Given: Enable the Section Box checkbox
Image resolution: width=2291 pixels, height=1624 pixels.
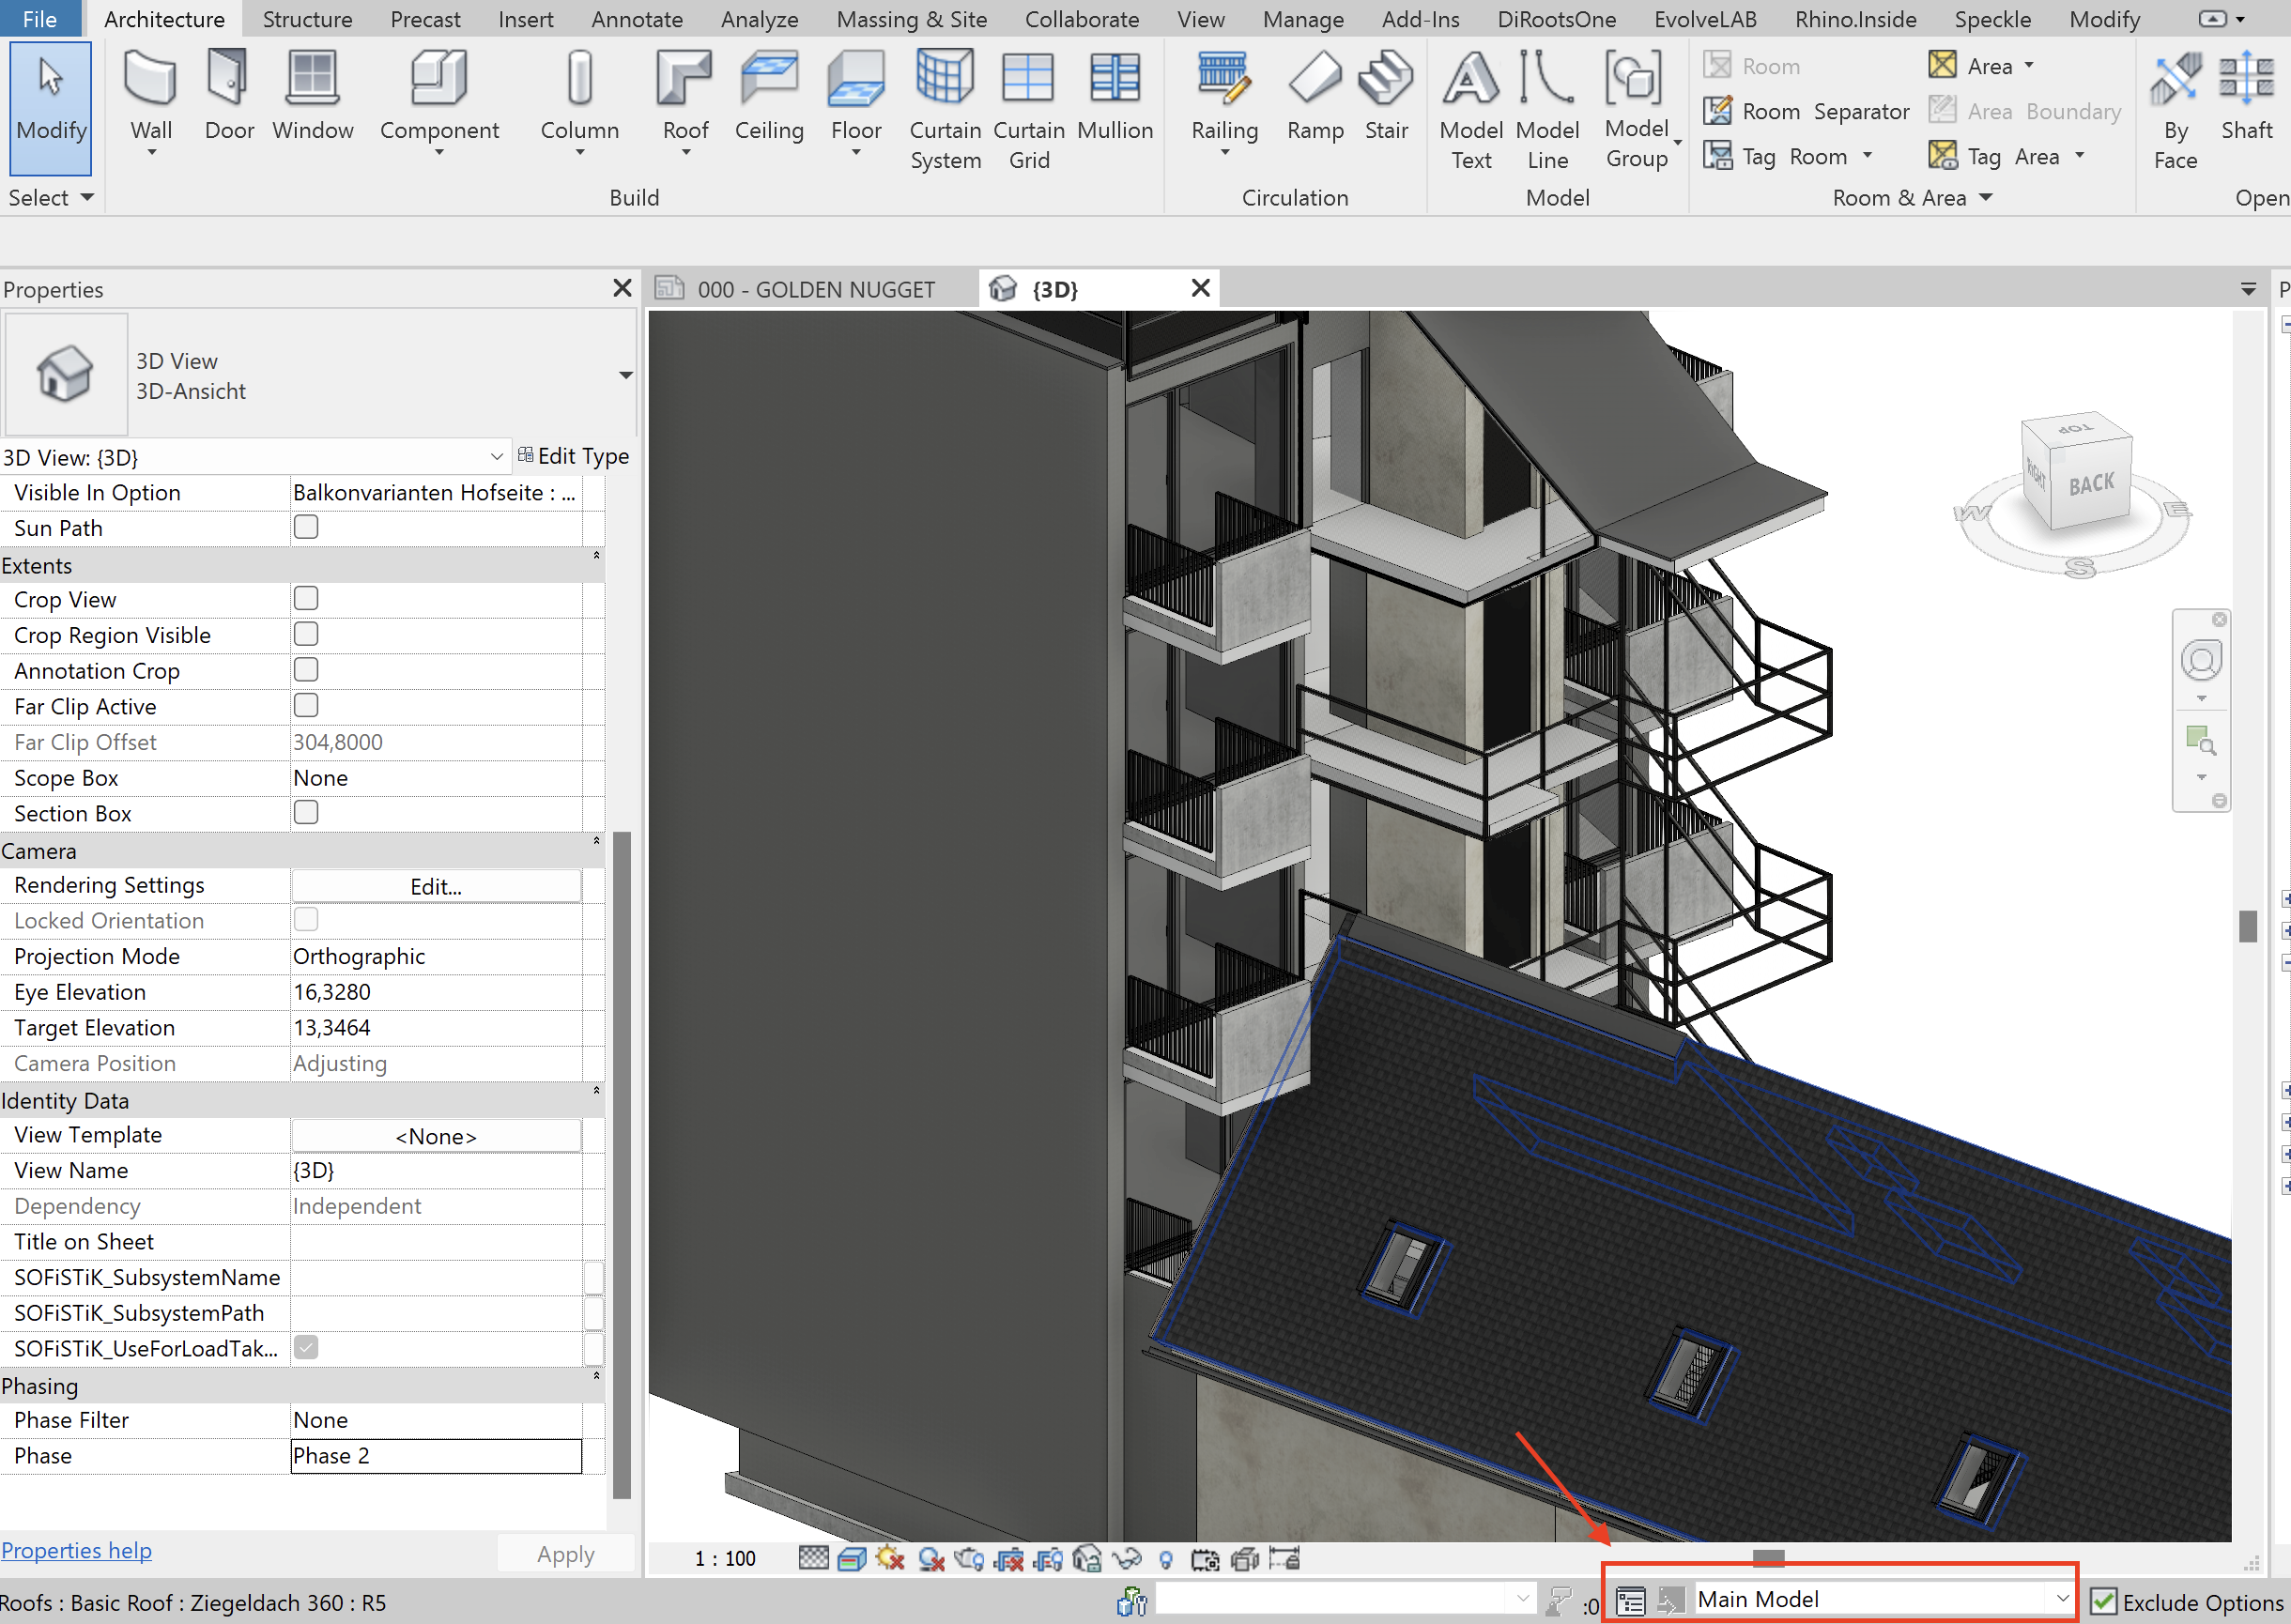Looking at the screenshot, I should point(306,813).
